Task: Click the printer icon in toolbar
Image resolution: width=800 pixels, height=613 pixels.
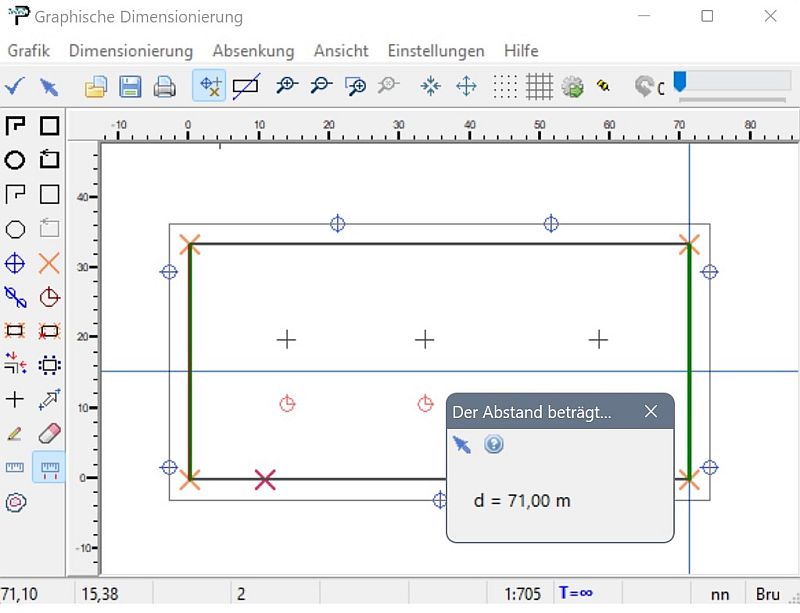Action: pos(164,87)
